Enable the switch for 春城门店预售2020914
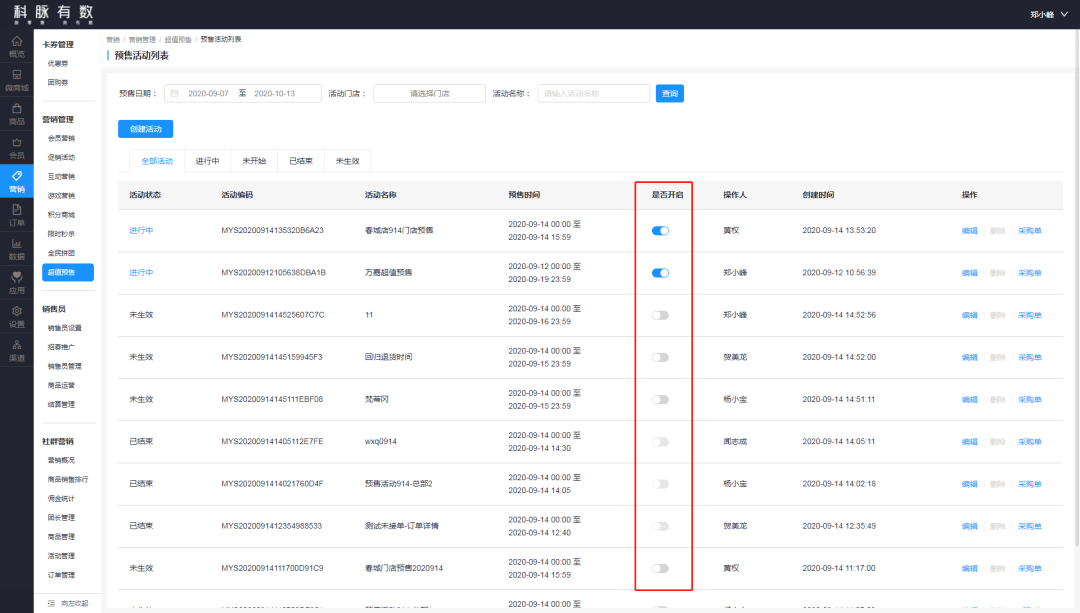Image resolution: width=1080 pixels, height=613 pixels. pyautogui.click(x=660, y=568)
